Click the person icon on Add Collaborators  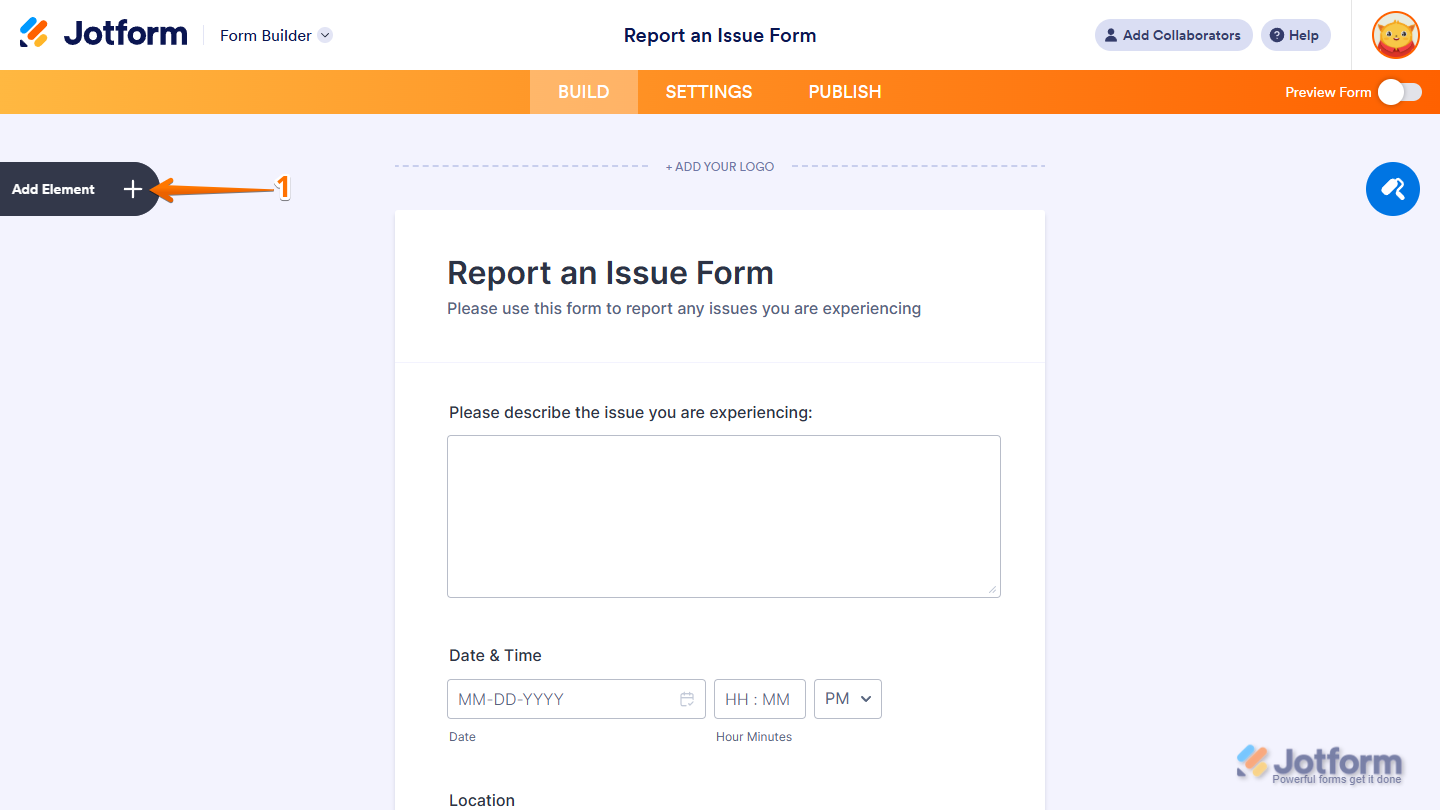point(1110,35)
